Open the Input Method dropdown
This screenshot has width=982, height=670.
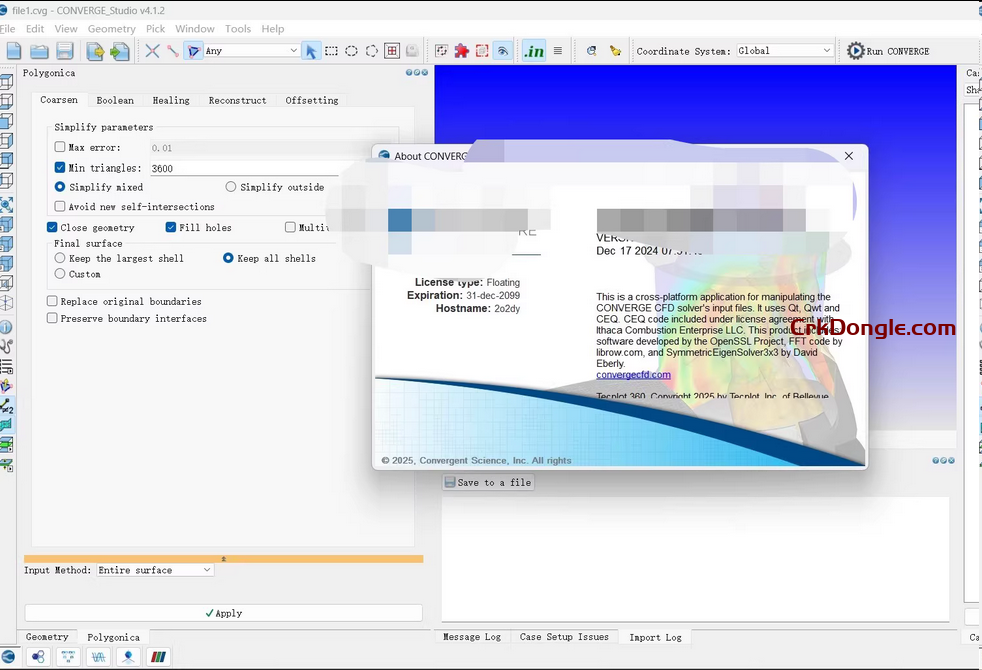click(x=154, y=569)
